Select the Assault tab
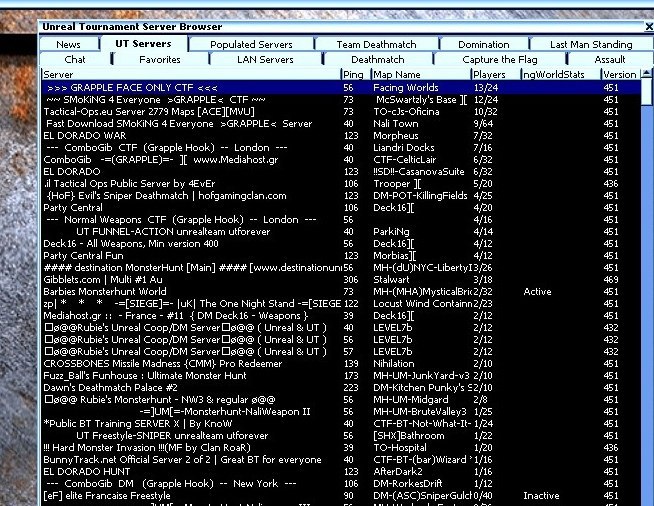 (610, 60)
